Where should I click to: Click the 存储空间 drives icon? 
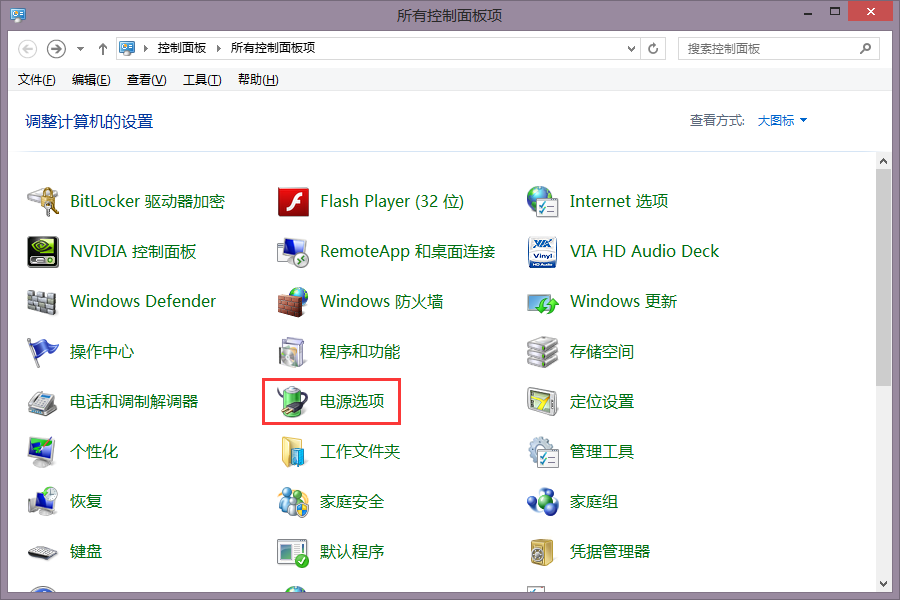pos(543,351)
